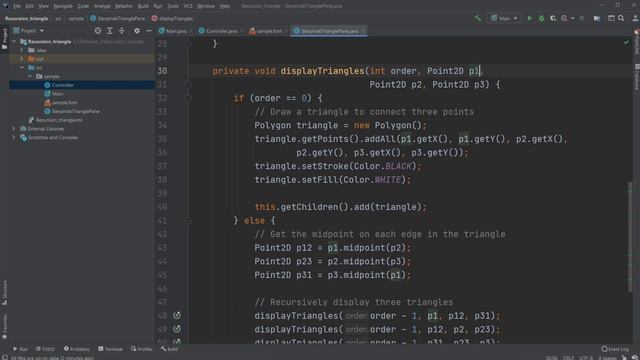Open dropdown arrow next to profiler icon

tap(573, 18)
